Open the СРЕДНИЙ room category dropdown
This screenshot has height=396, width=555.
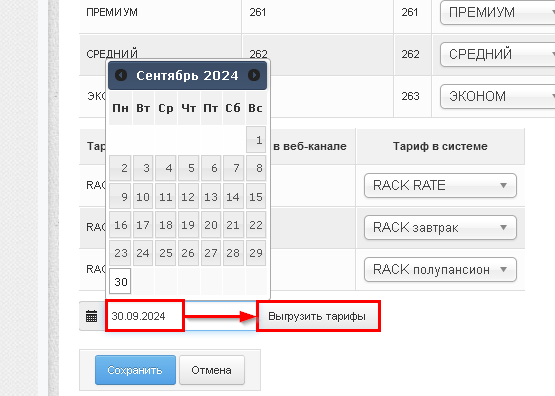tap(497, 54)
